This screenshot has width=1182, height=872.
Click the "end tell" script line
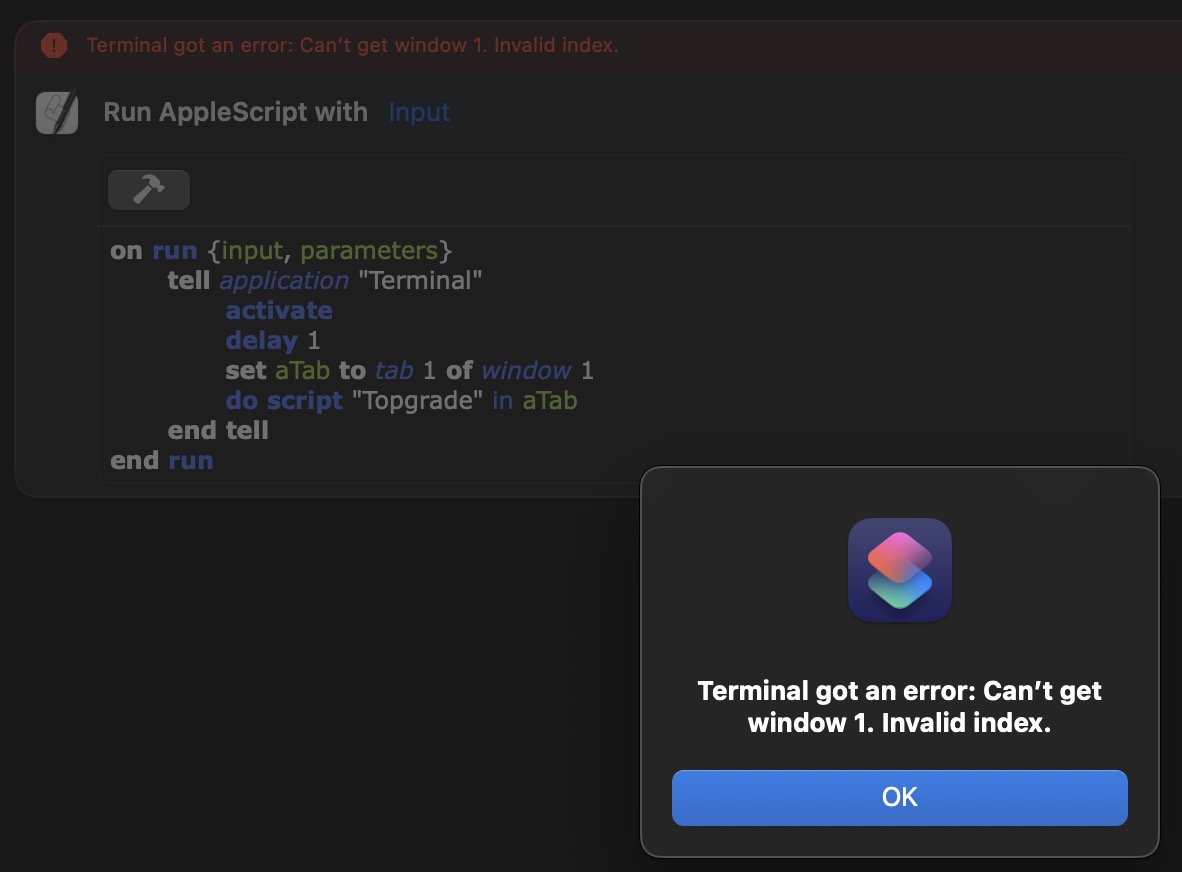(x=218, y=430)
